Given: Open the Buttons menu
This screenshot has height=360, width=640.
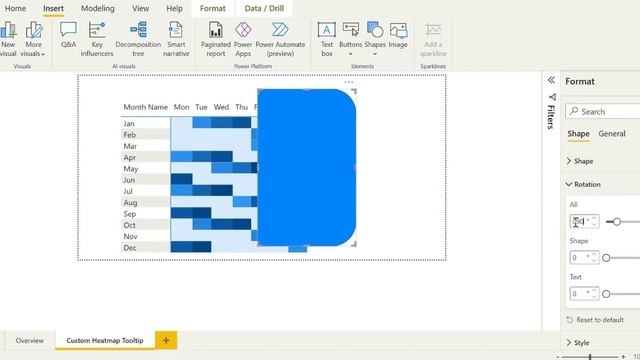Looking at the screenshot, I should click(351, 39).
